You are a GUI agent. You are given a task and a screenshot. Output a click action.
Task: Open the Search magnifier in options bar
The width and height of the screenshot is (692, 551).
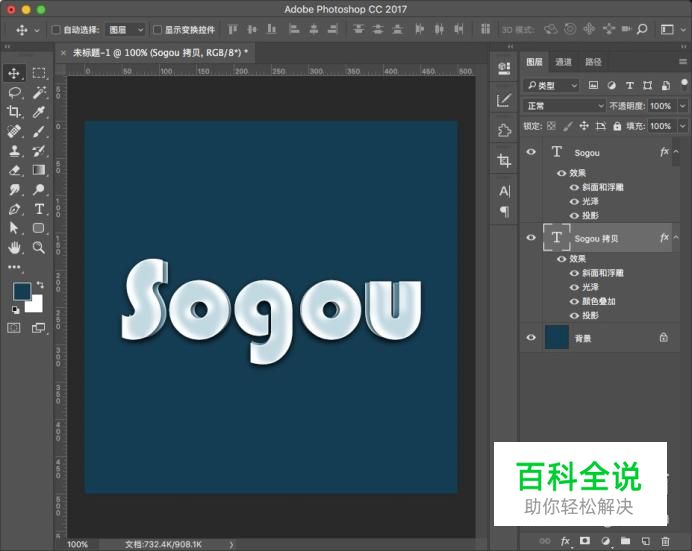[x=642, y=30]
